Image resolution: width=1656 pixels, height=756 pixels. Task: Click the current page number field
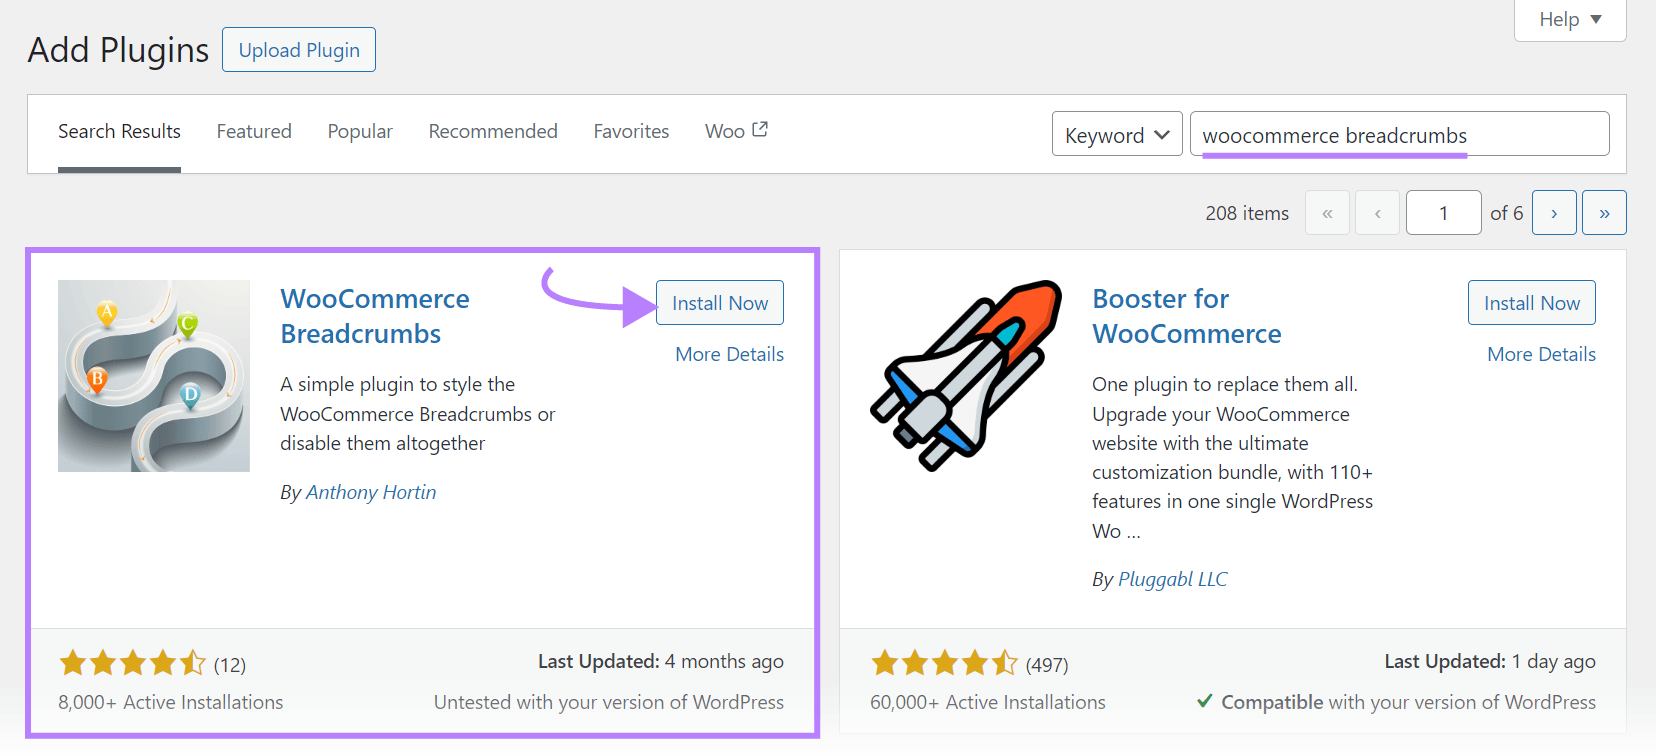click(1443, 213)
